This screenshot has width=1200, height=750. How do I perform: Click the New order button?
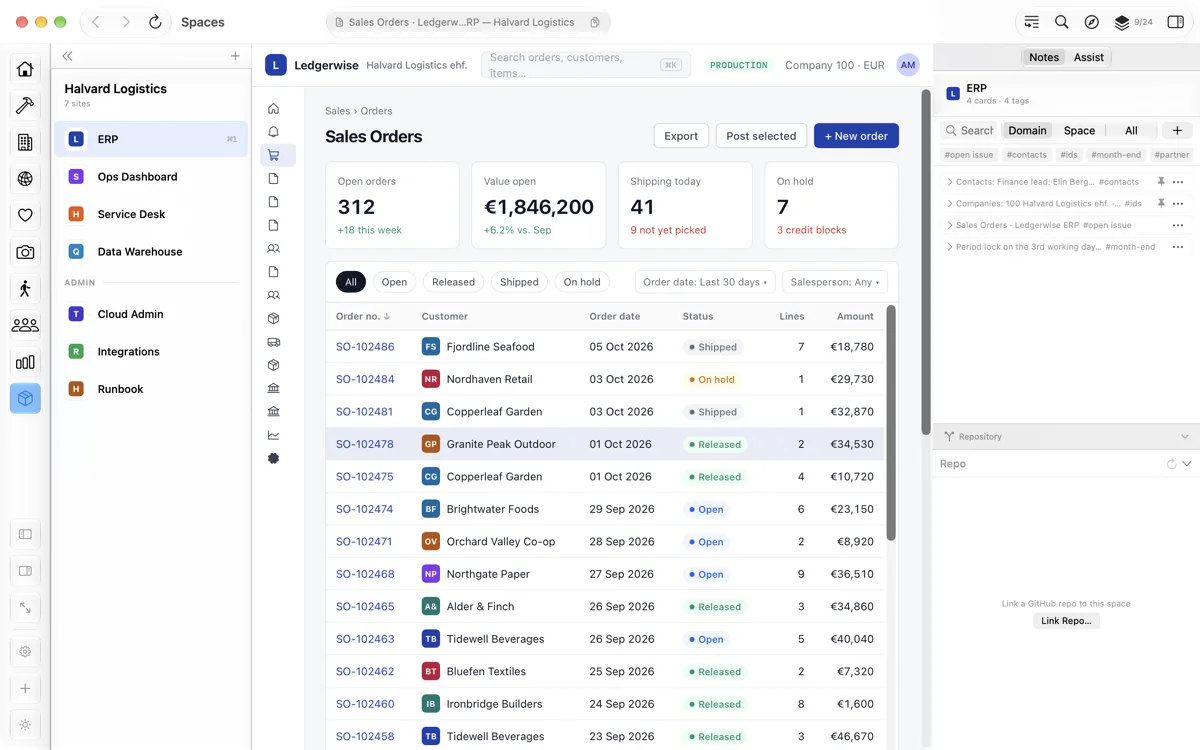click(856, 136)
